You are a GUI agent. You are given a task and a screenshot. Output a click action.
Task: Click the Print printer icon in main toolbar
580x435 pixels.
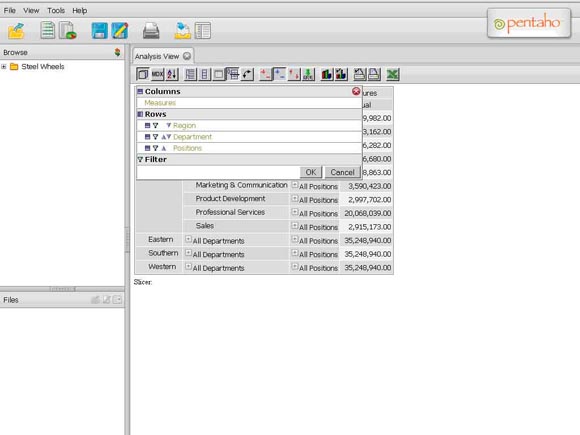pyautogui.click(x=151, y=31)
